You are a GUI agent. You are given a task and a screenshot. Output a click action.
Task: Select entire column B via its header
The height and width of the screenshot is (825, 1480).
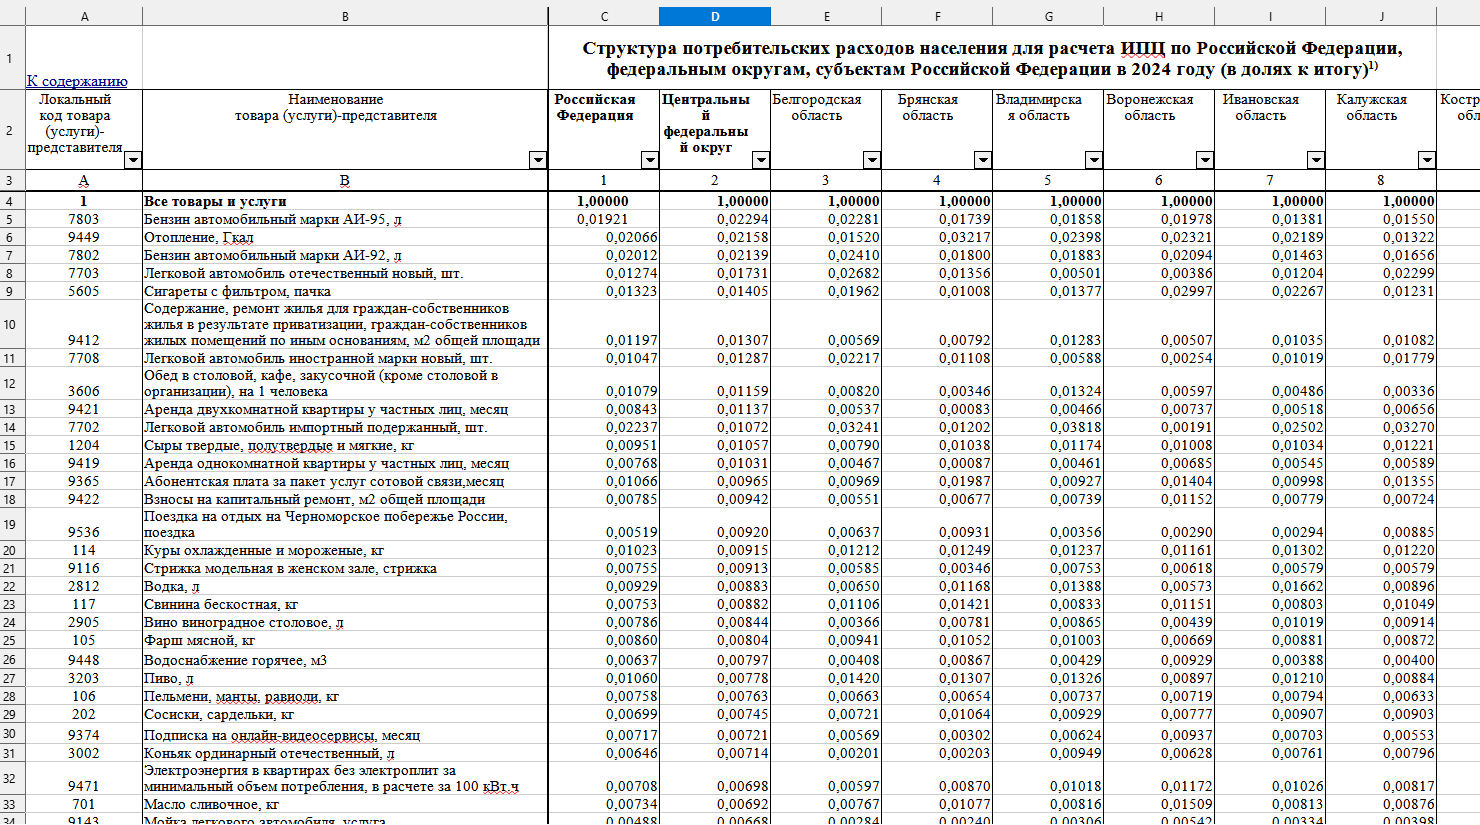point(345,17)
